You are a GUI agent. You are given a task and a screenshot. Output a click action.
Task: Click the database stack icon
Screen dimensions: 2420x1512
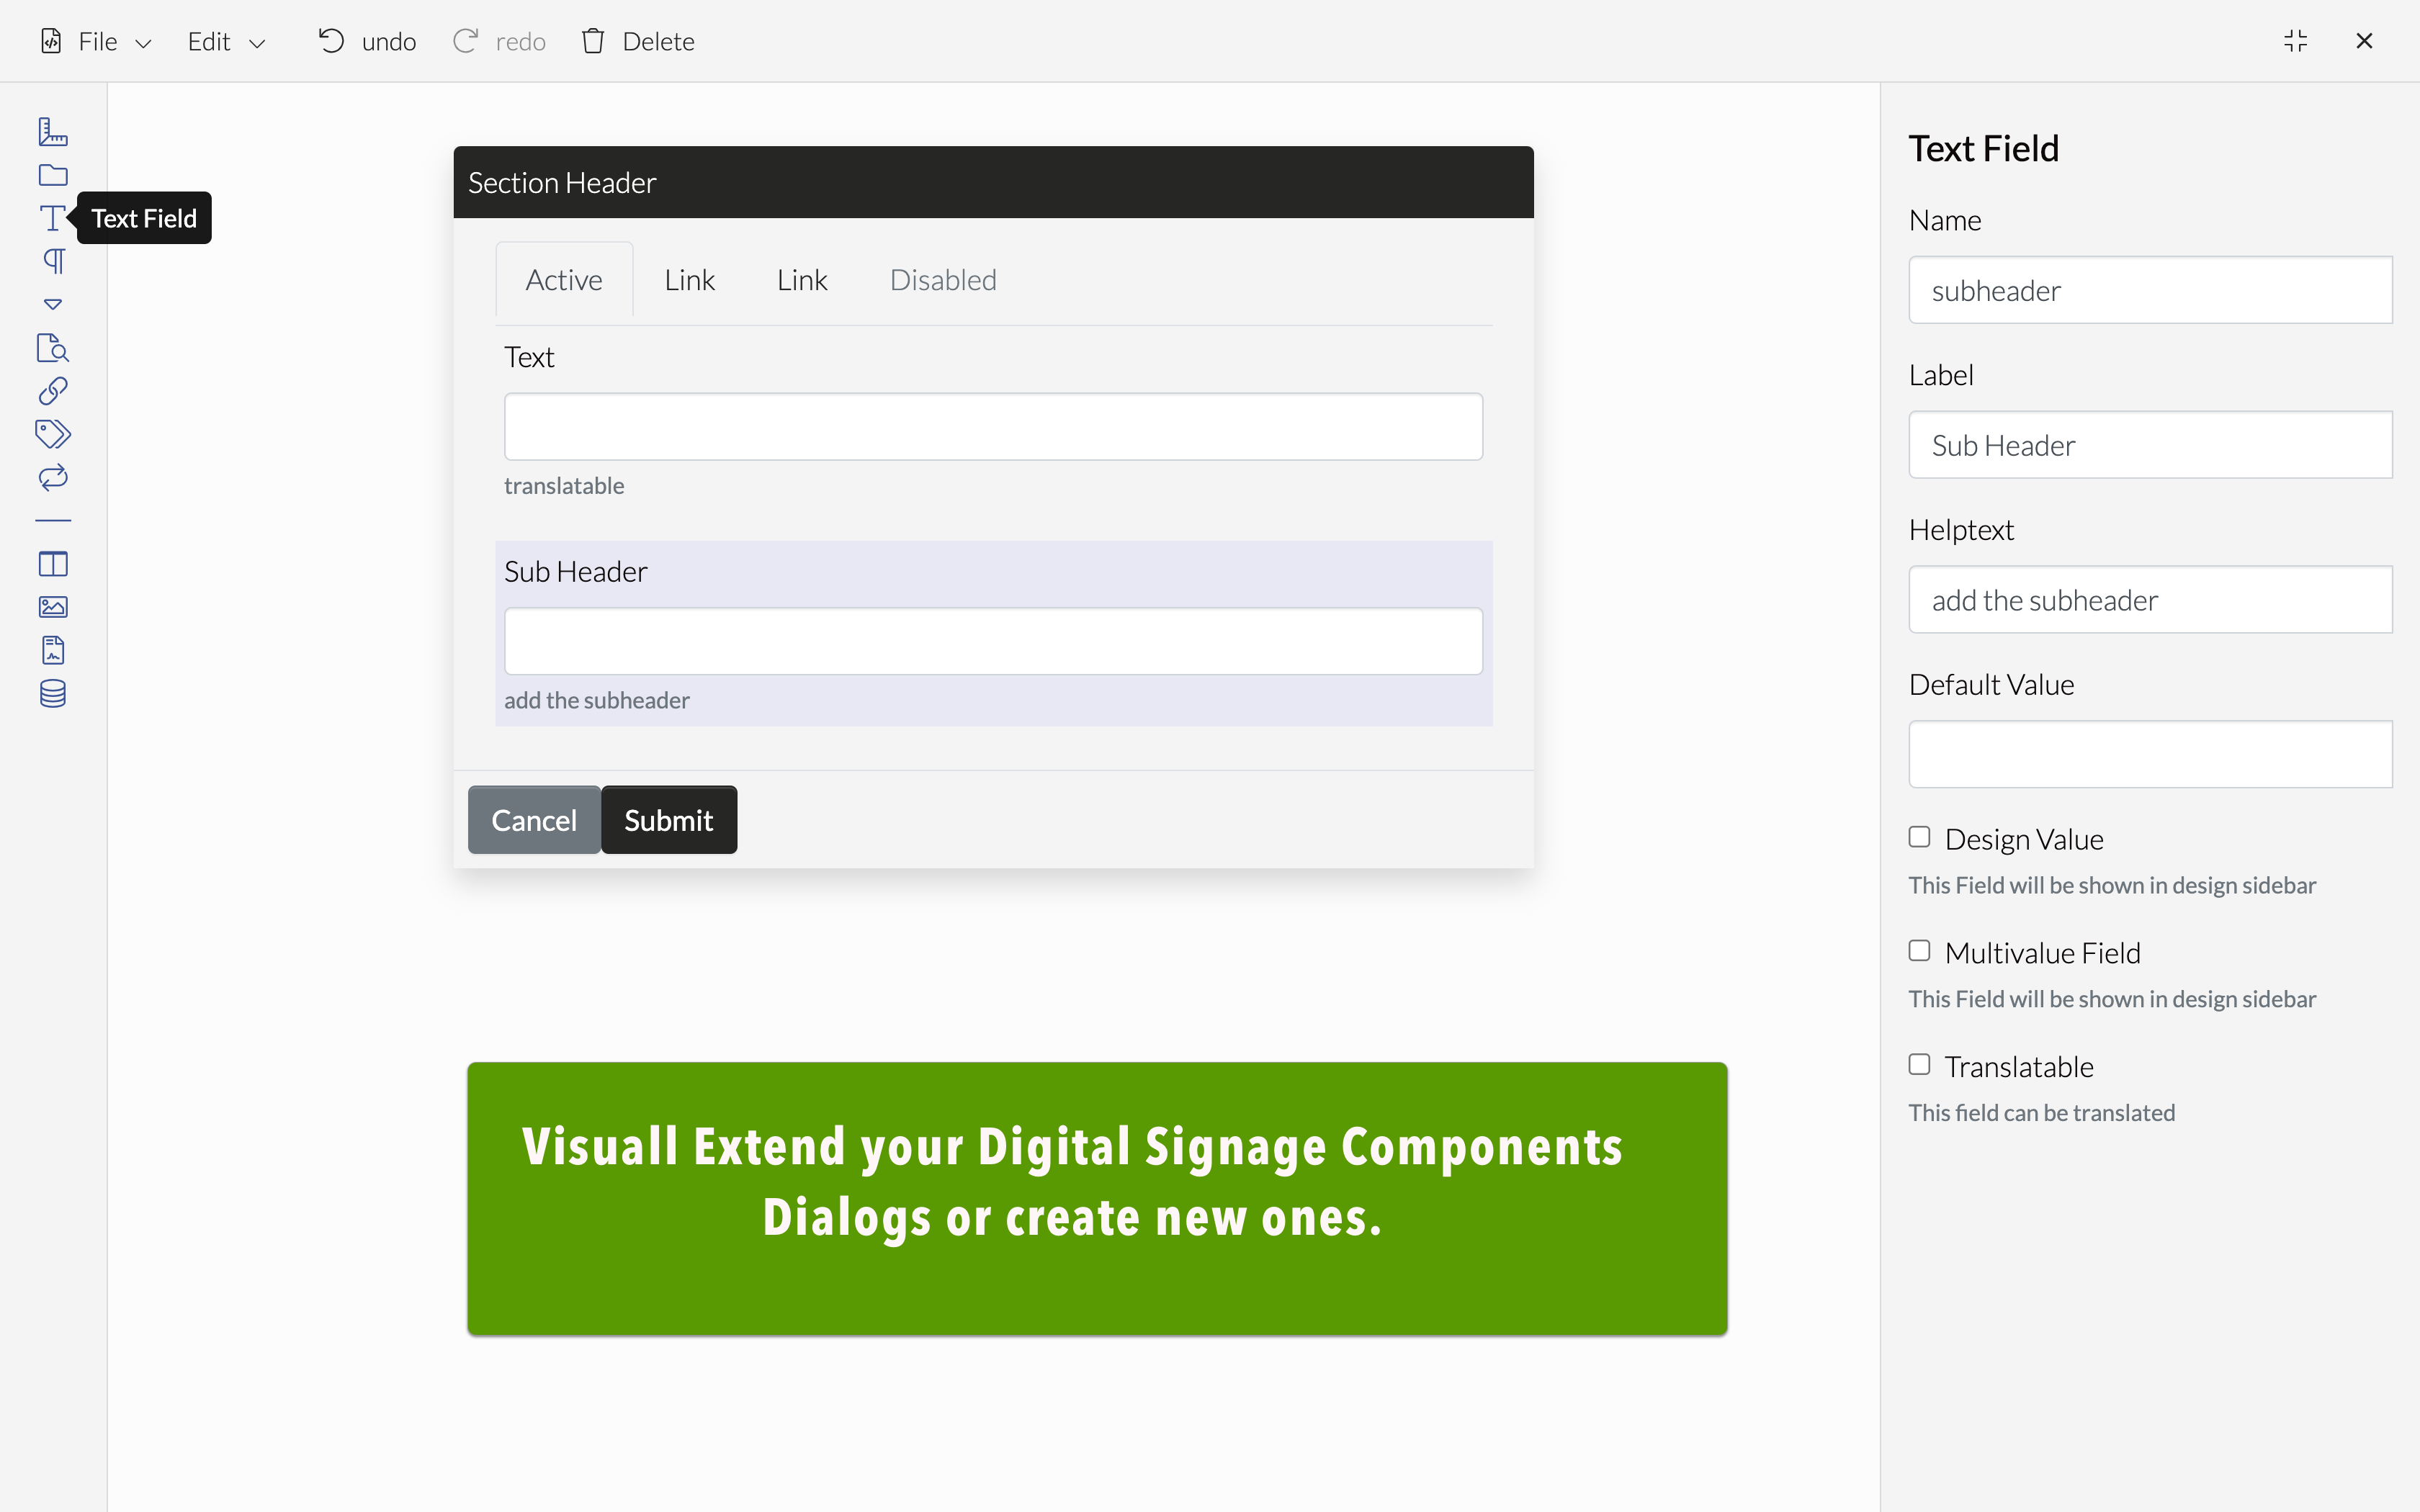[53, 693]
